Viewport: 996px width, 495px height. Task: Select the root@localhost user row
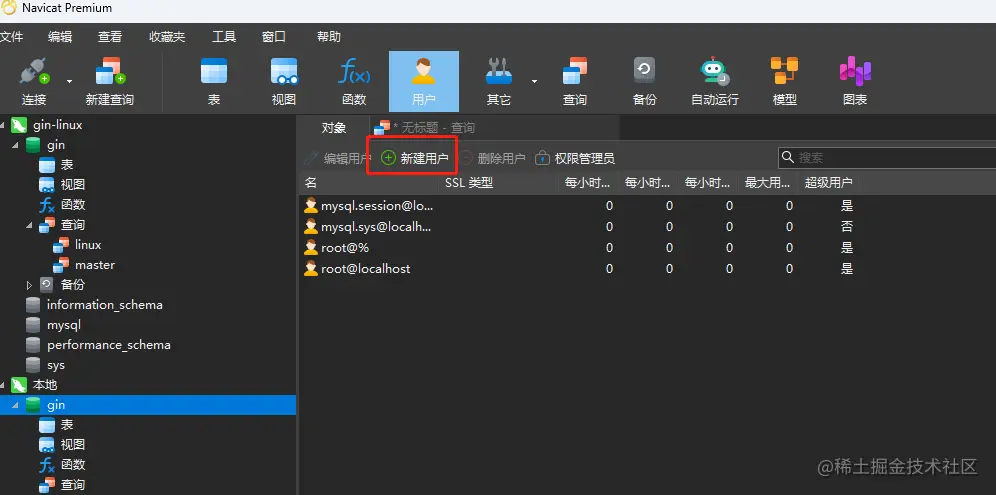click(x=578, y=269)
